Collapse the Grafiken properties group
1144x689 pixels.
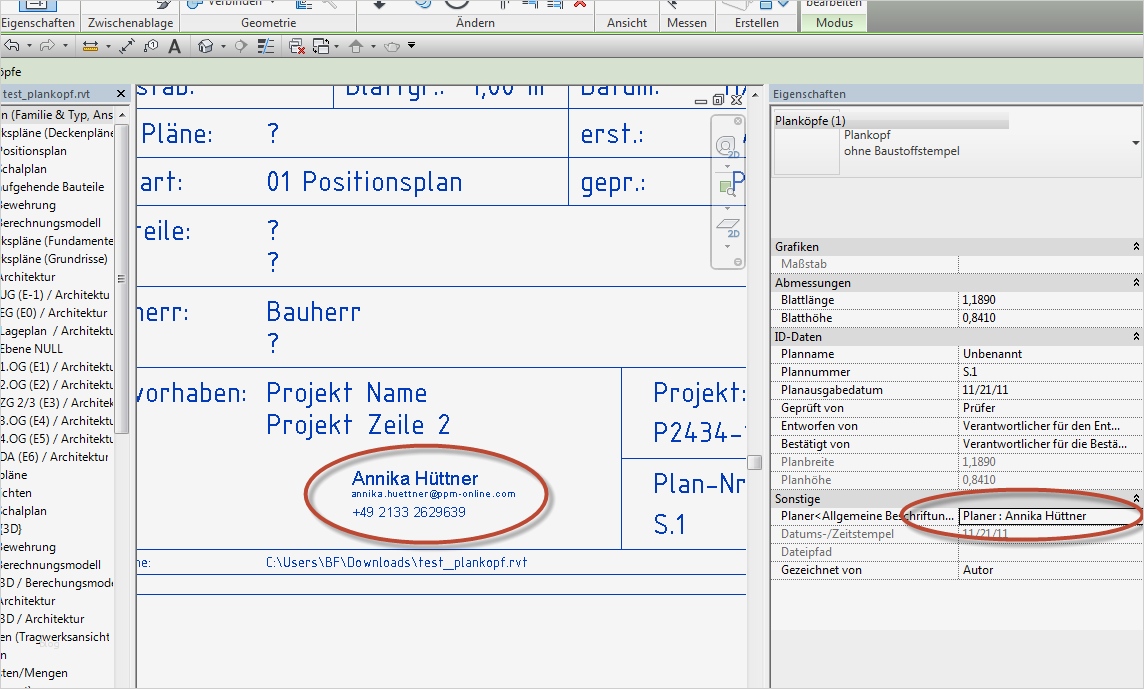(x=1136, y=247)
